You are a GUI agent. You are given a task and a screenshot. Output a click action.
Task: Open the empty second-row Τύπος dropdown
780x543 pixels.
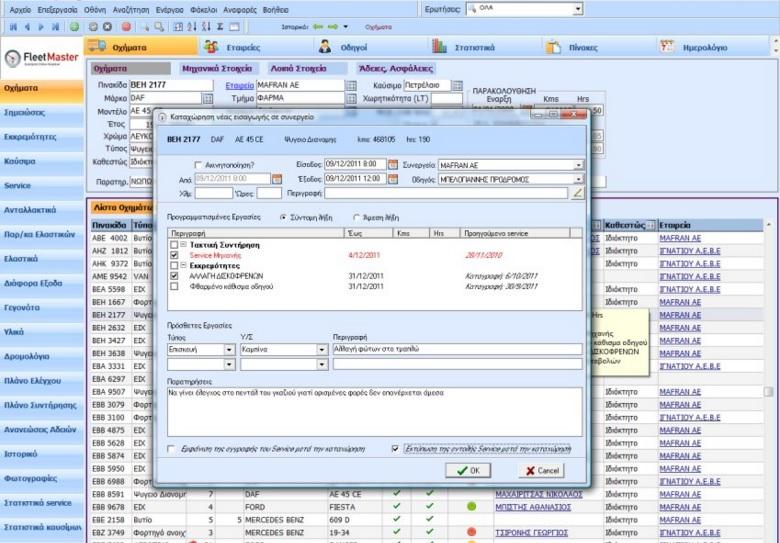click(x=229, y=364)
